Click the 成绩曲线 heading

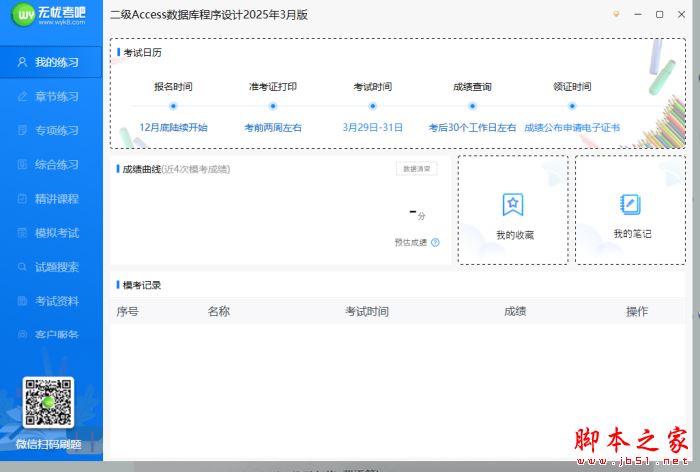(x=142, y=169)
